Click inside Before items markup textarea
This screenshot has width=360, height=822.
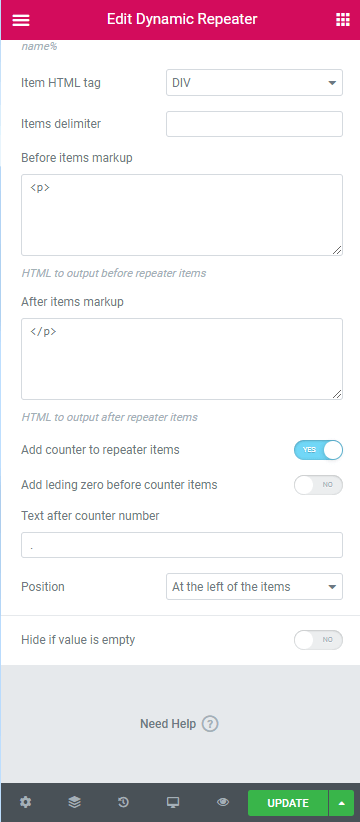pos(182,215)
